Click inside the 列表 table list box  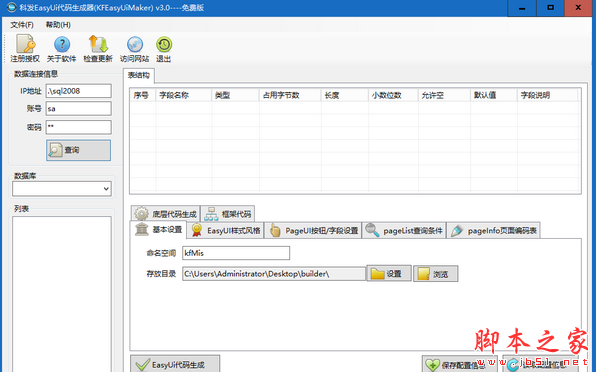[62, 294]
